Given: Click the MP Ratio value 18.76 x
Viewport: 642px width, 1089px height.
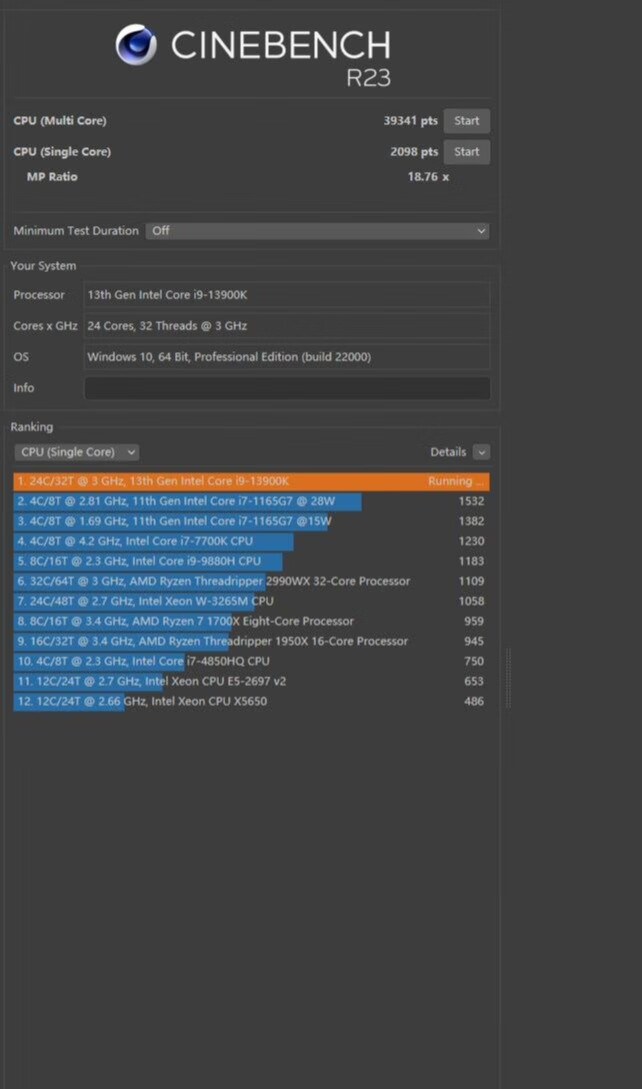Looking at the screenshot, I should click(428, 177).
